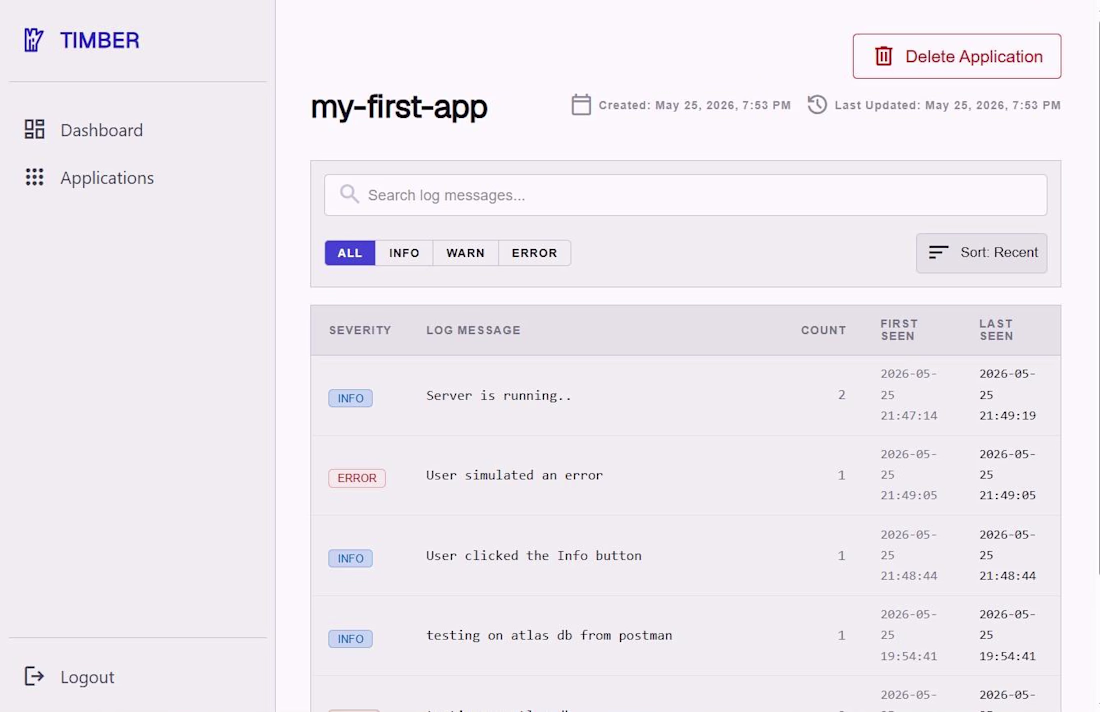Click the SEVERITY column header
Screen dimensions: 1100x712
tap(360, 330)
